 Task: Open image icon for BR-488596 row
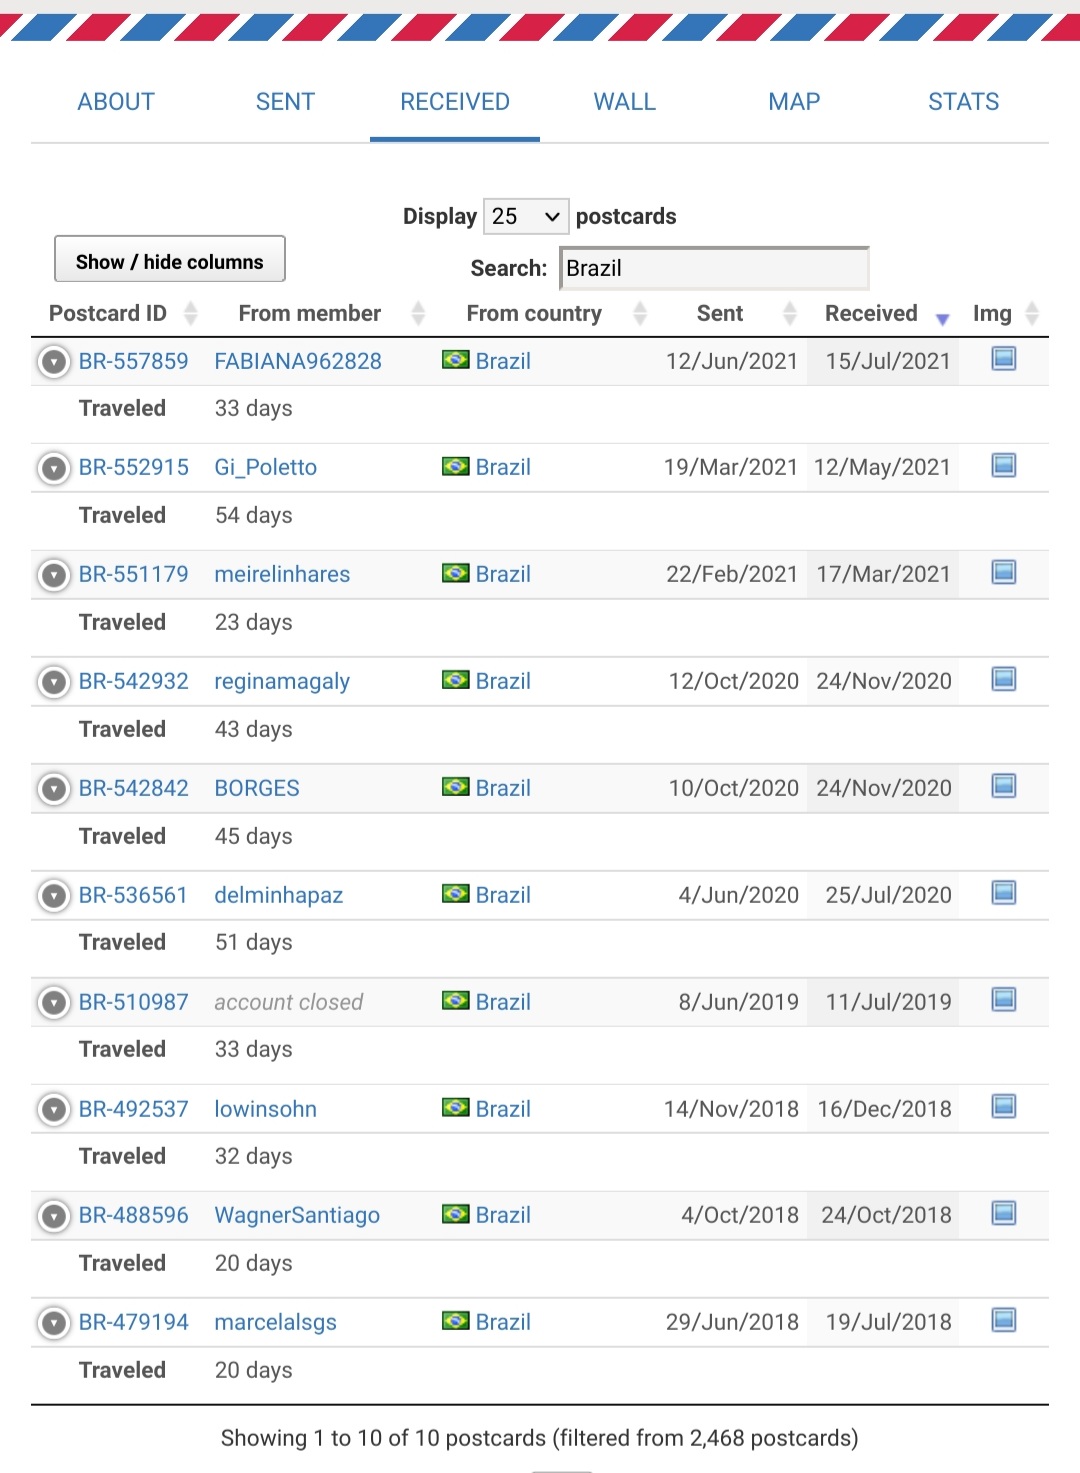[1003, 1214]
